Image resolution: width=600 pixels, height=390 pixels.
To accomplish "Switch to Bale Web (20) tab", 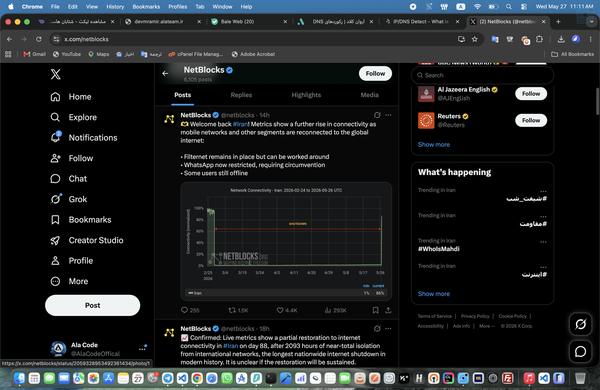I will coord(249,22).
